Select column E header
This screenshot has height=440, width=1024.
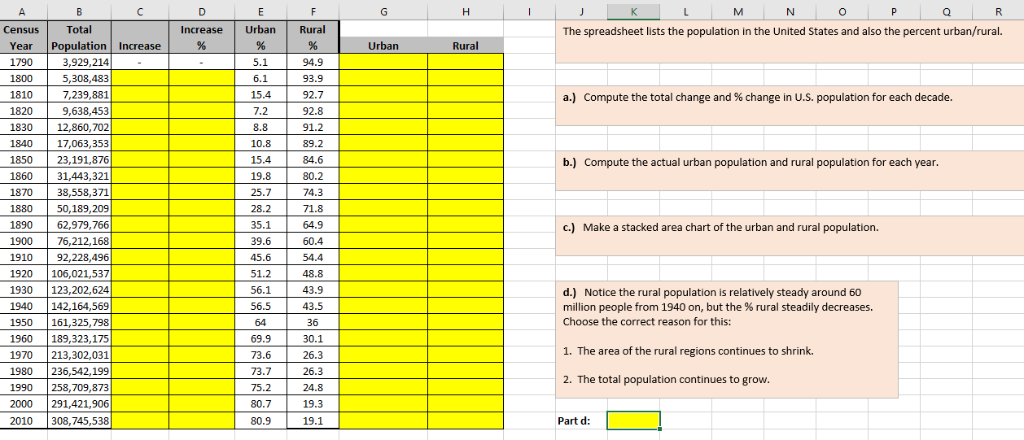pos(261,10)
